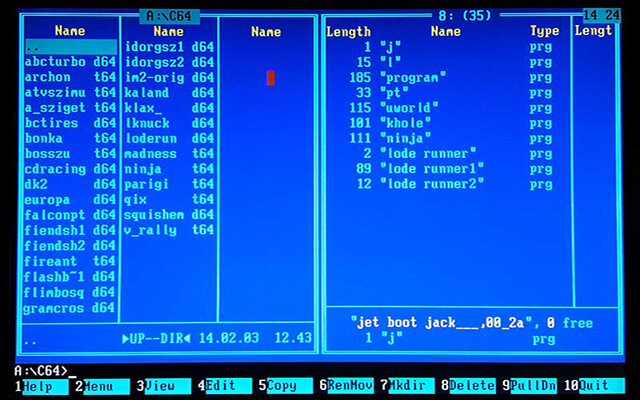
Task: Select file idorgsz2 d64
Action: [169, 62]
